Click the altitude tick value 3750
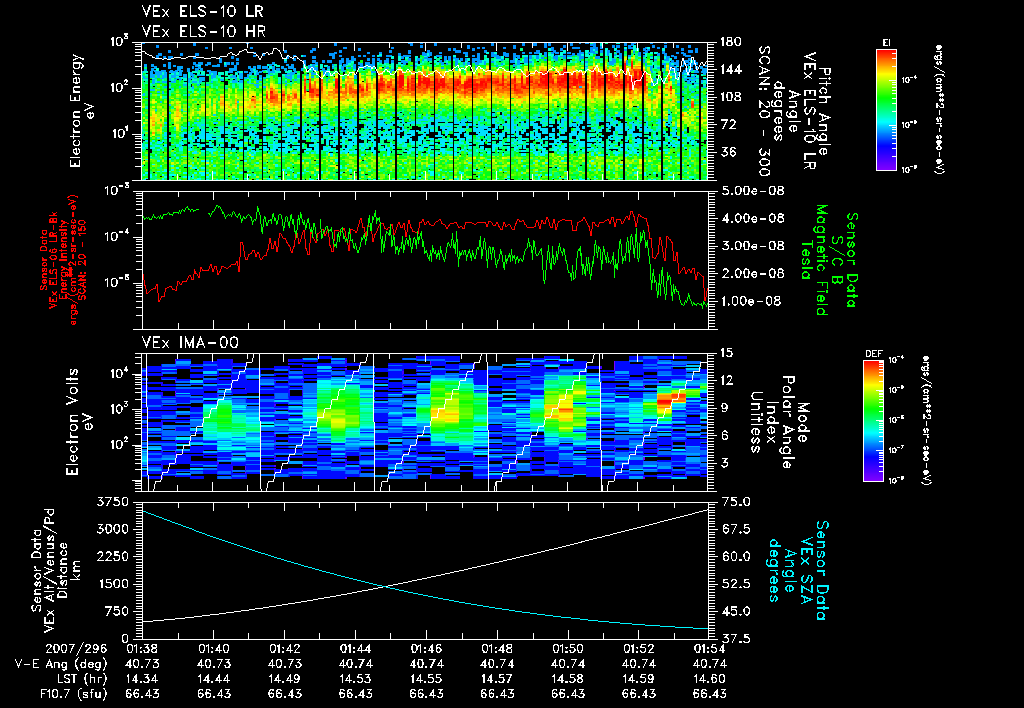The height and width of the screenshot is (708, 1024). (113, 502)
